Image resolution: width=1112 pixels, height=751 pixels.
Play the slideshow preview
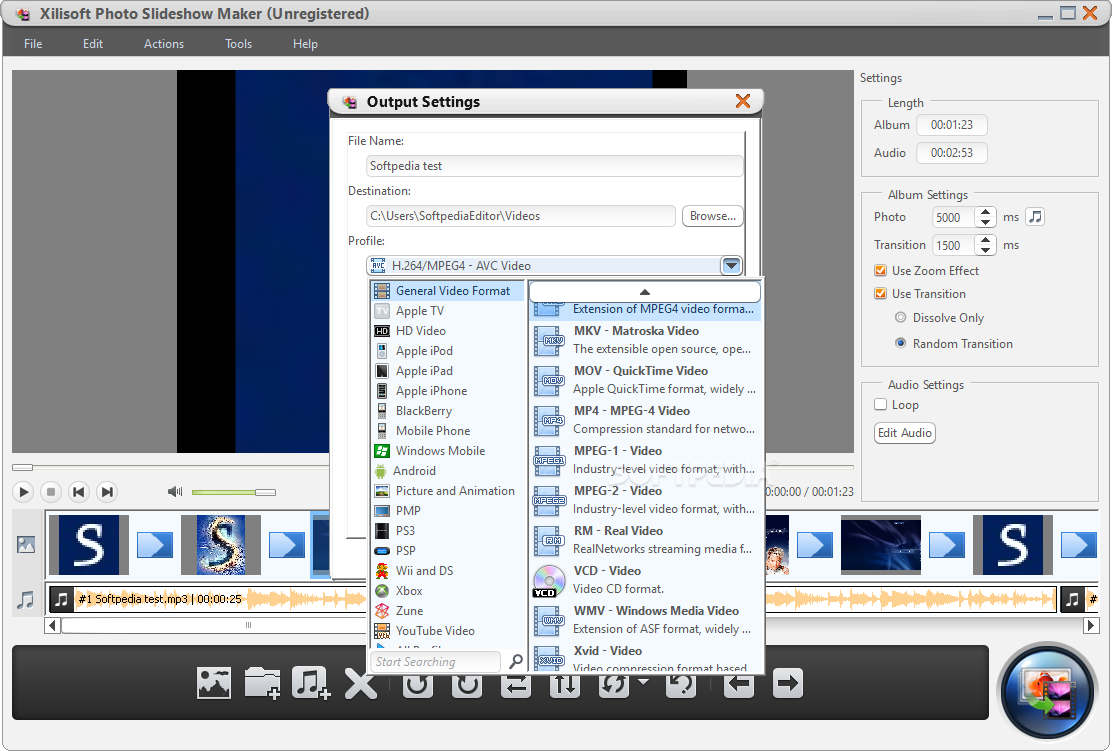coord(23,491)
